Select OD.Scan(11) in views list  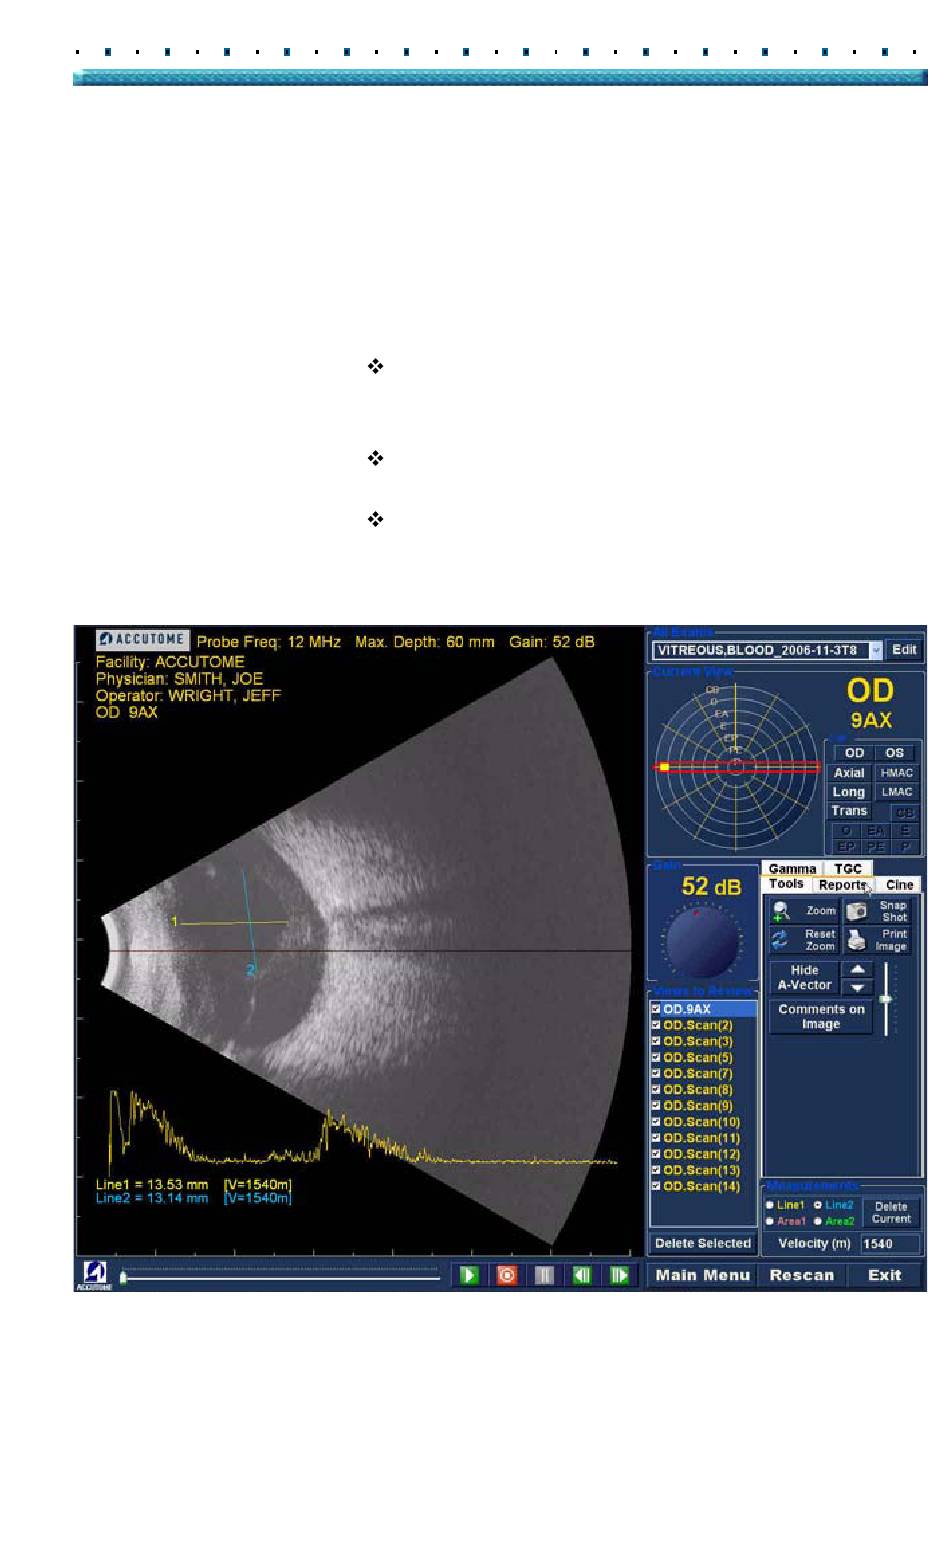pos(702,1138)
